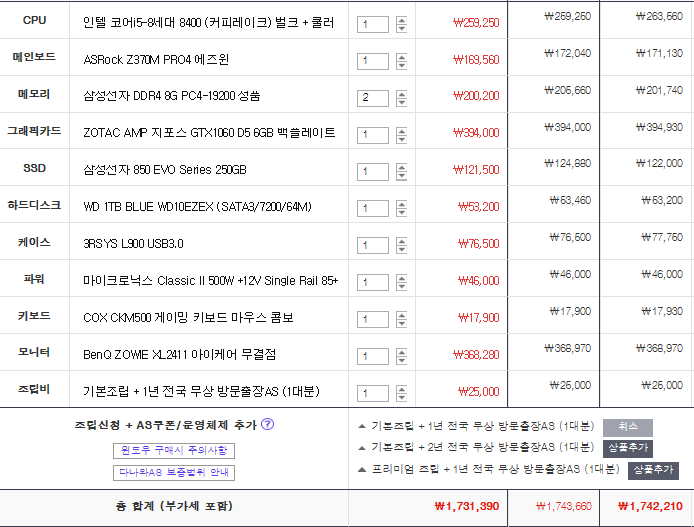Increase 메인보드 quantity with the up arrow
Screen dimensions: 694x527
coord(401,58)
